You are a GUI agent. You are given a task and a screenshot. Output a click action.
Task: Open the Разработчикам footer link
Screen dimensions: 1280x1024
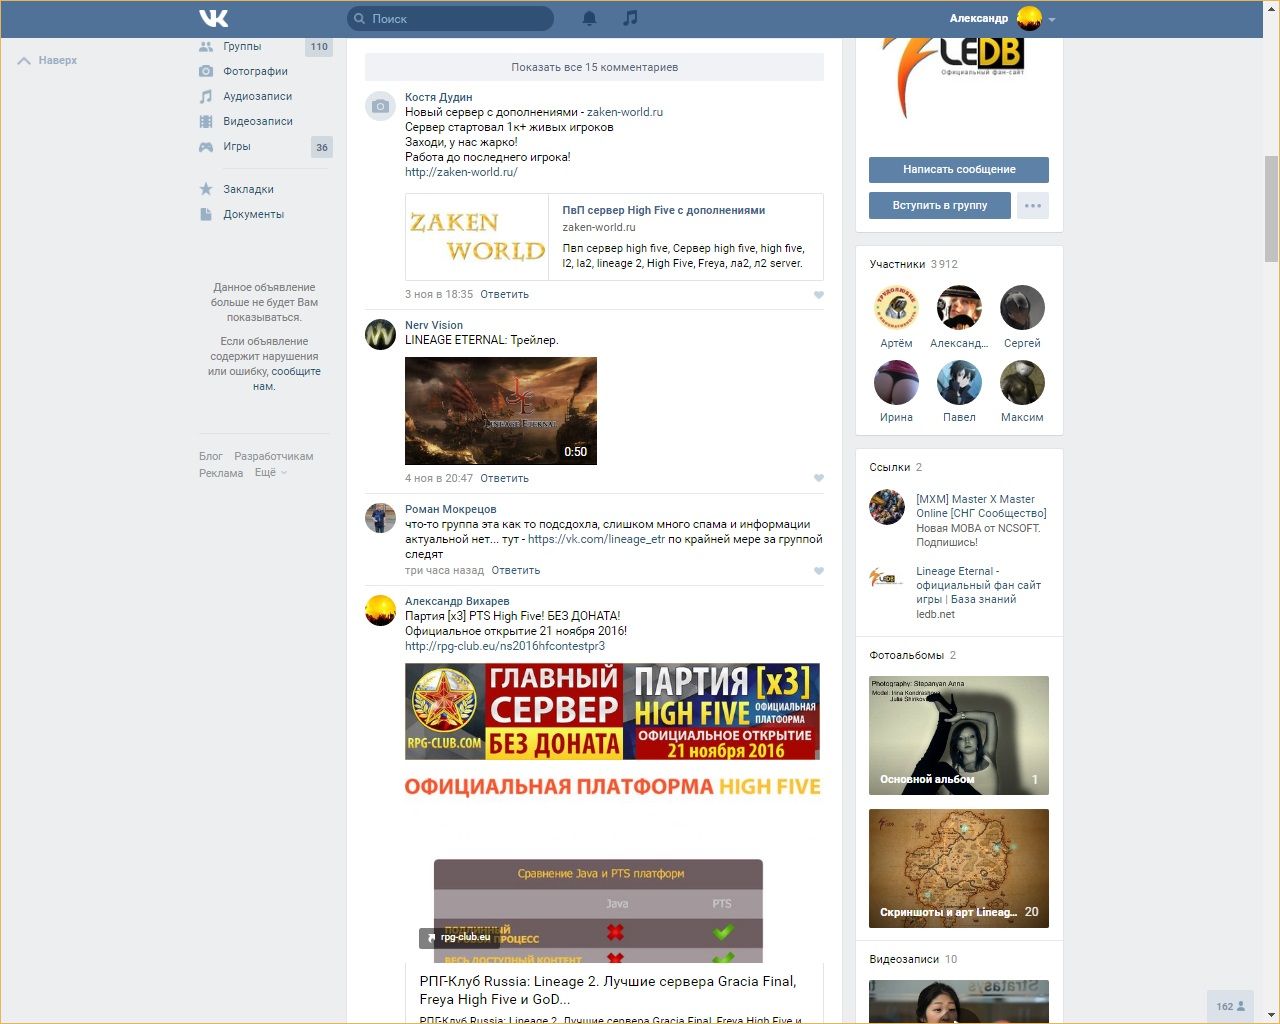pos(274,457)
